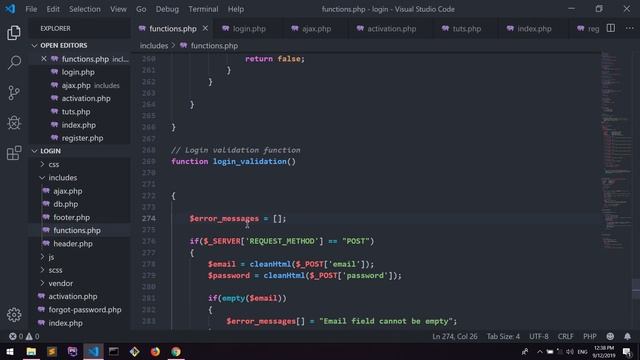
Task: Click the Visual Studio Code taskbar icon
Action: tap(93, 351)
